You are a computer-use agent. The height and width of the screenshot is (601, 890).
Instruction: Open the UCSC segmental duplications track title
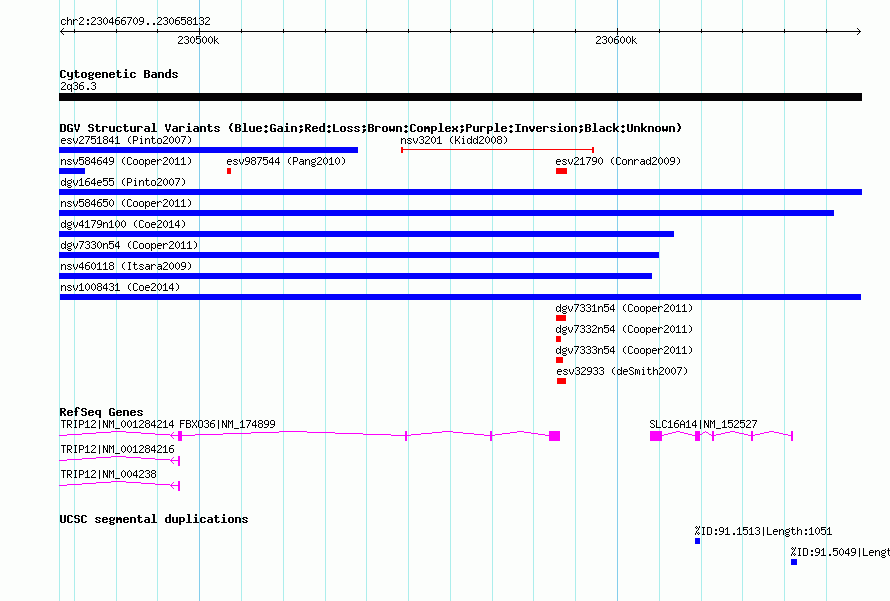[154, 519]
